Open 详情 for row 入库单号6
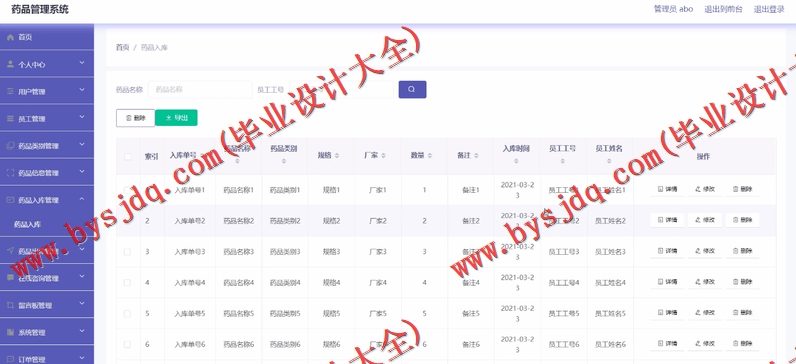 pyautogui.click(x=667, y=344)
